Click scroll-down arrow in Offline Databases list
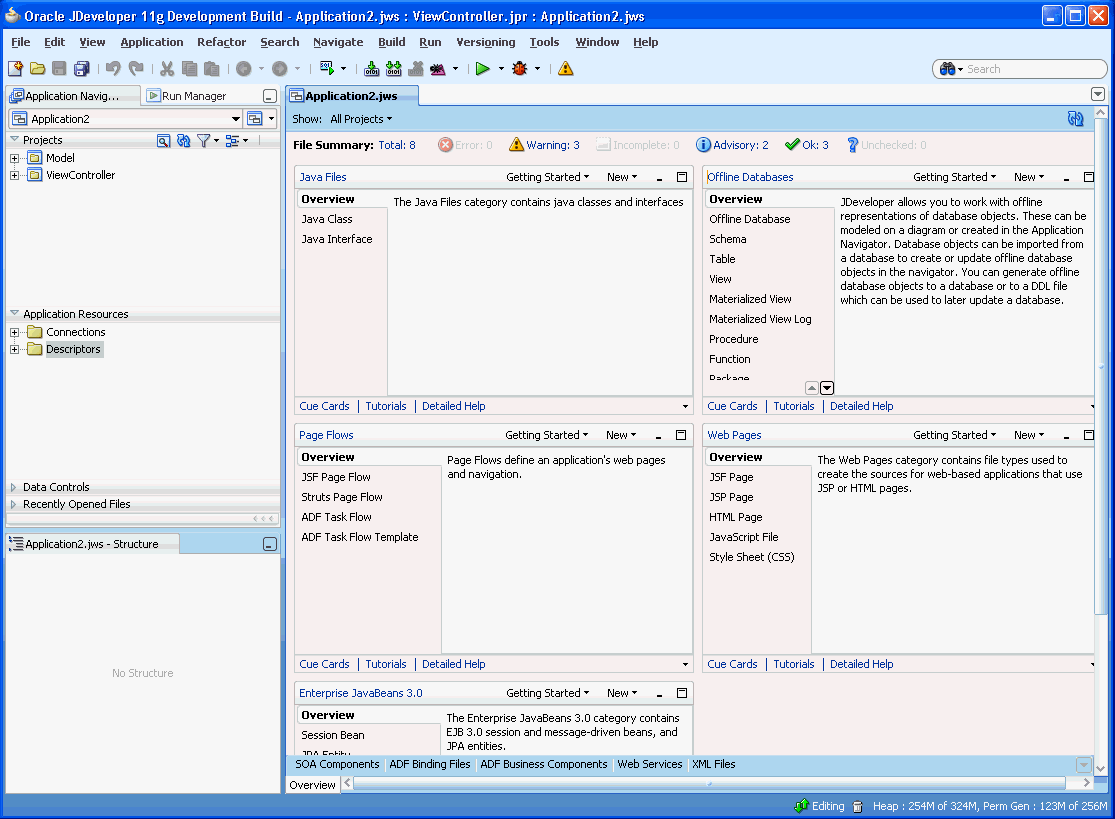 tap(826, 388)
